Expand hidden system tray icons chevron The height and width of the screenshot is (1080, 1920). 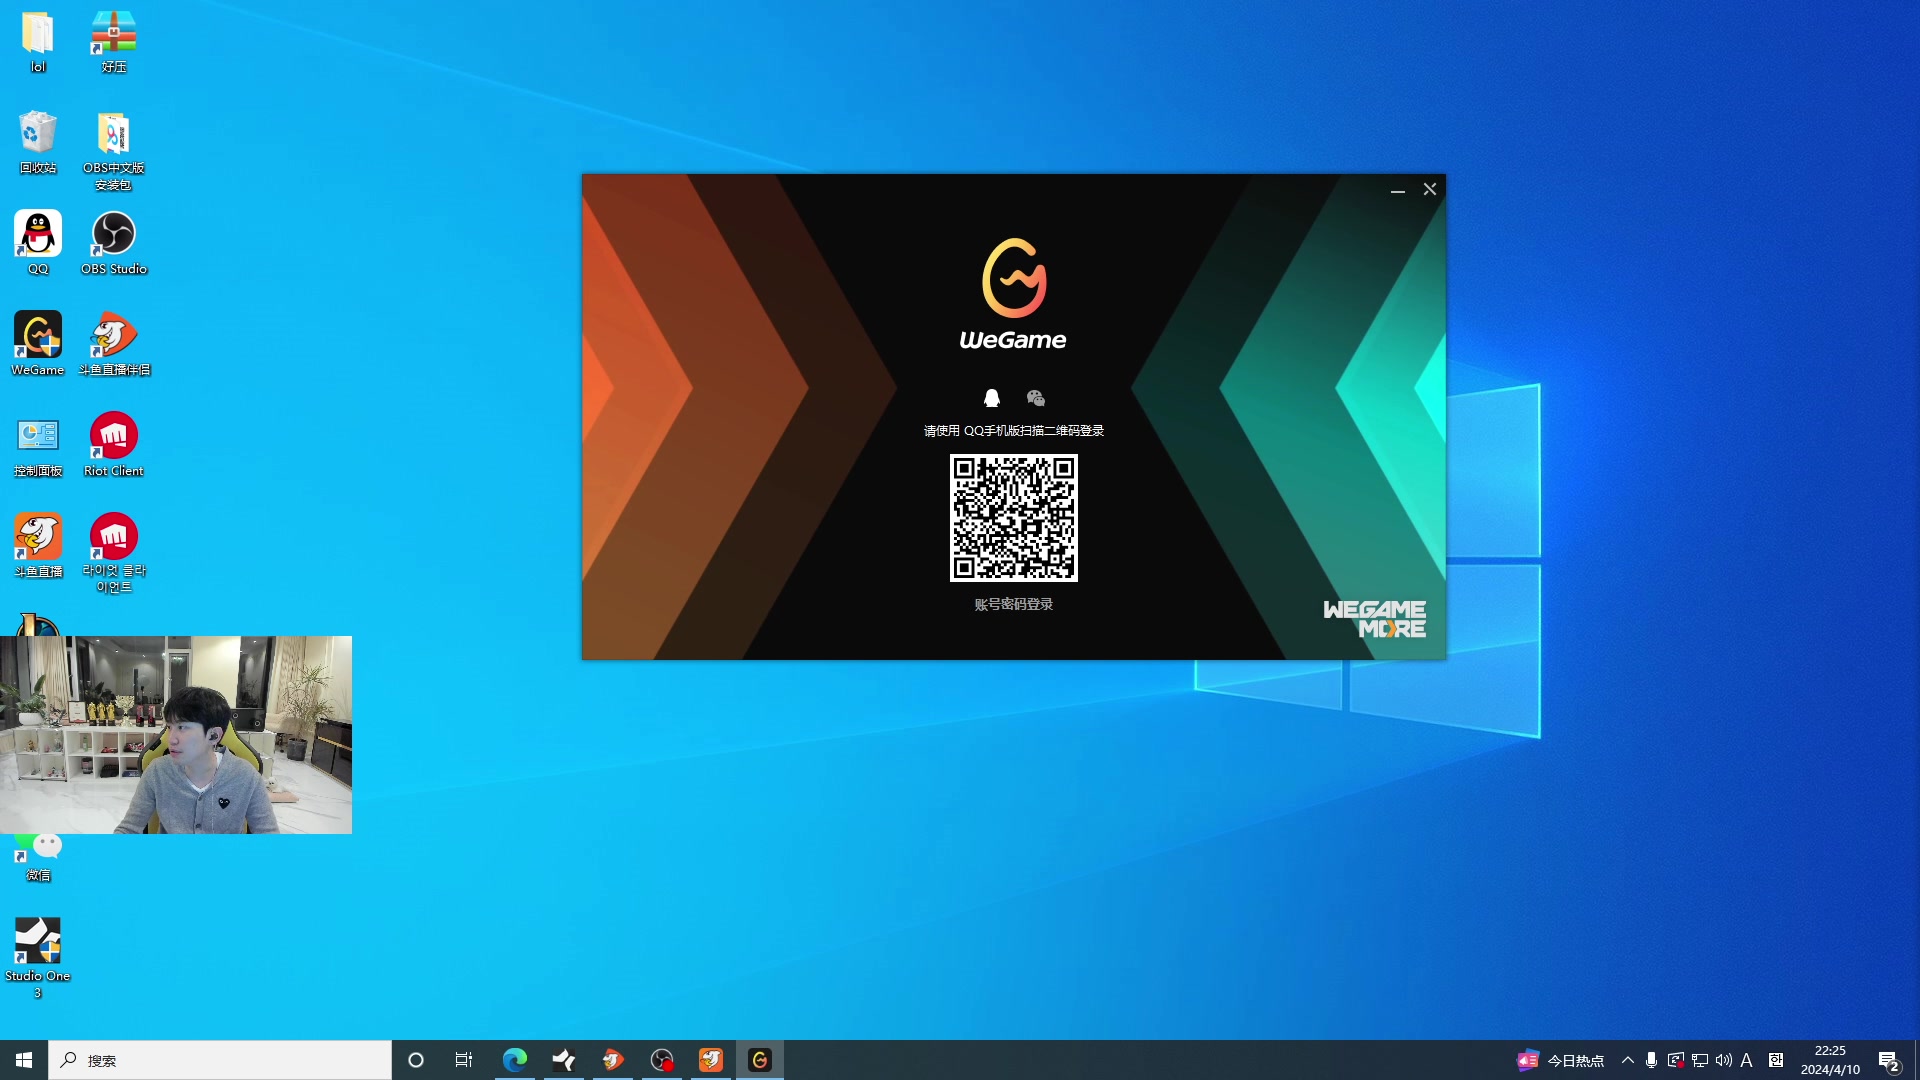pos(1628,1060)
